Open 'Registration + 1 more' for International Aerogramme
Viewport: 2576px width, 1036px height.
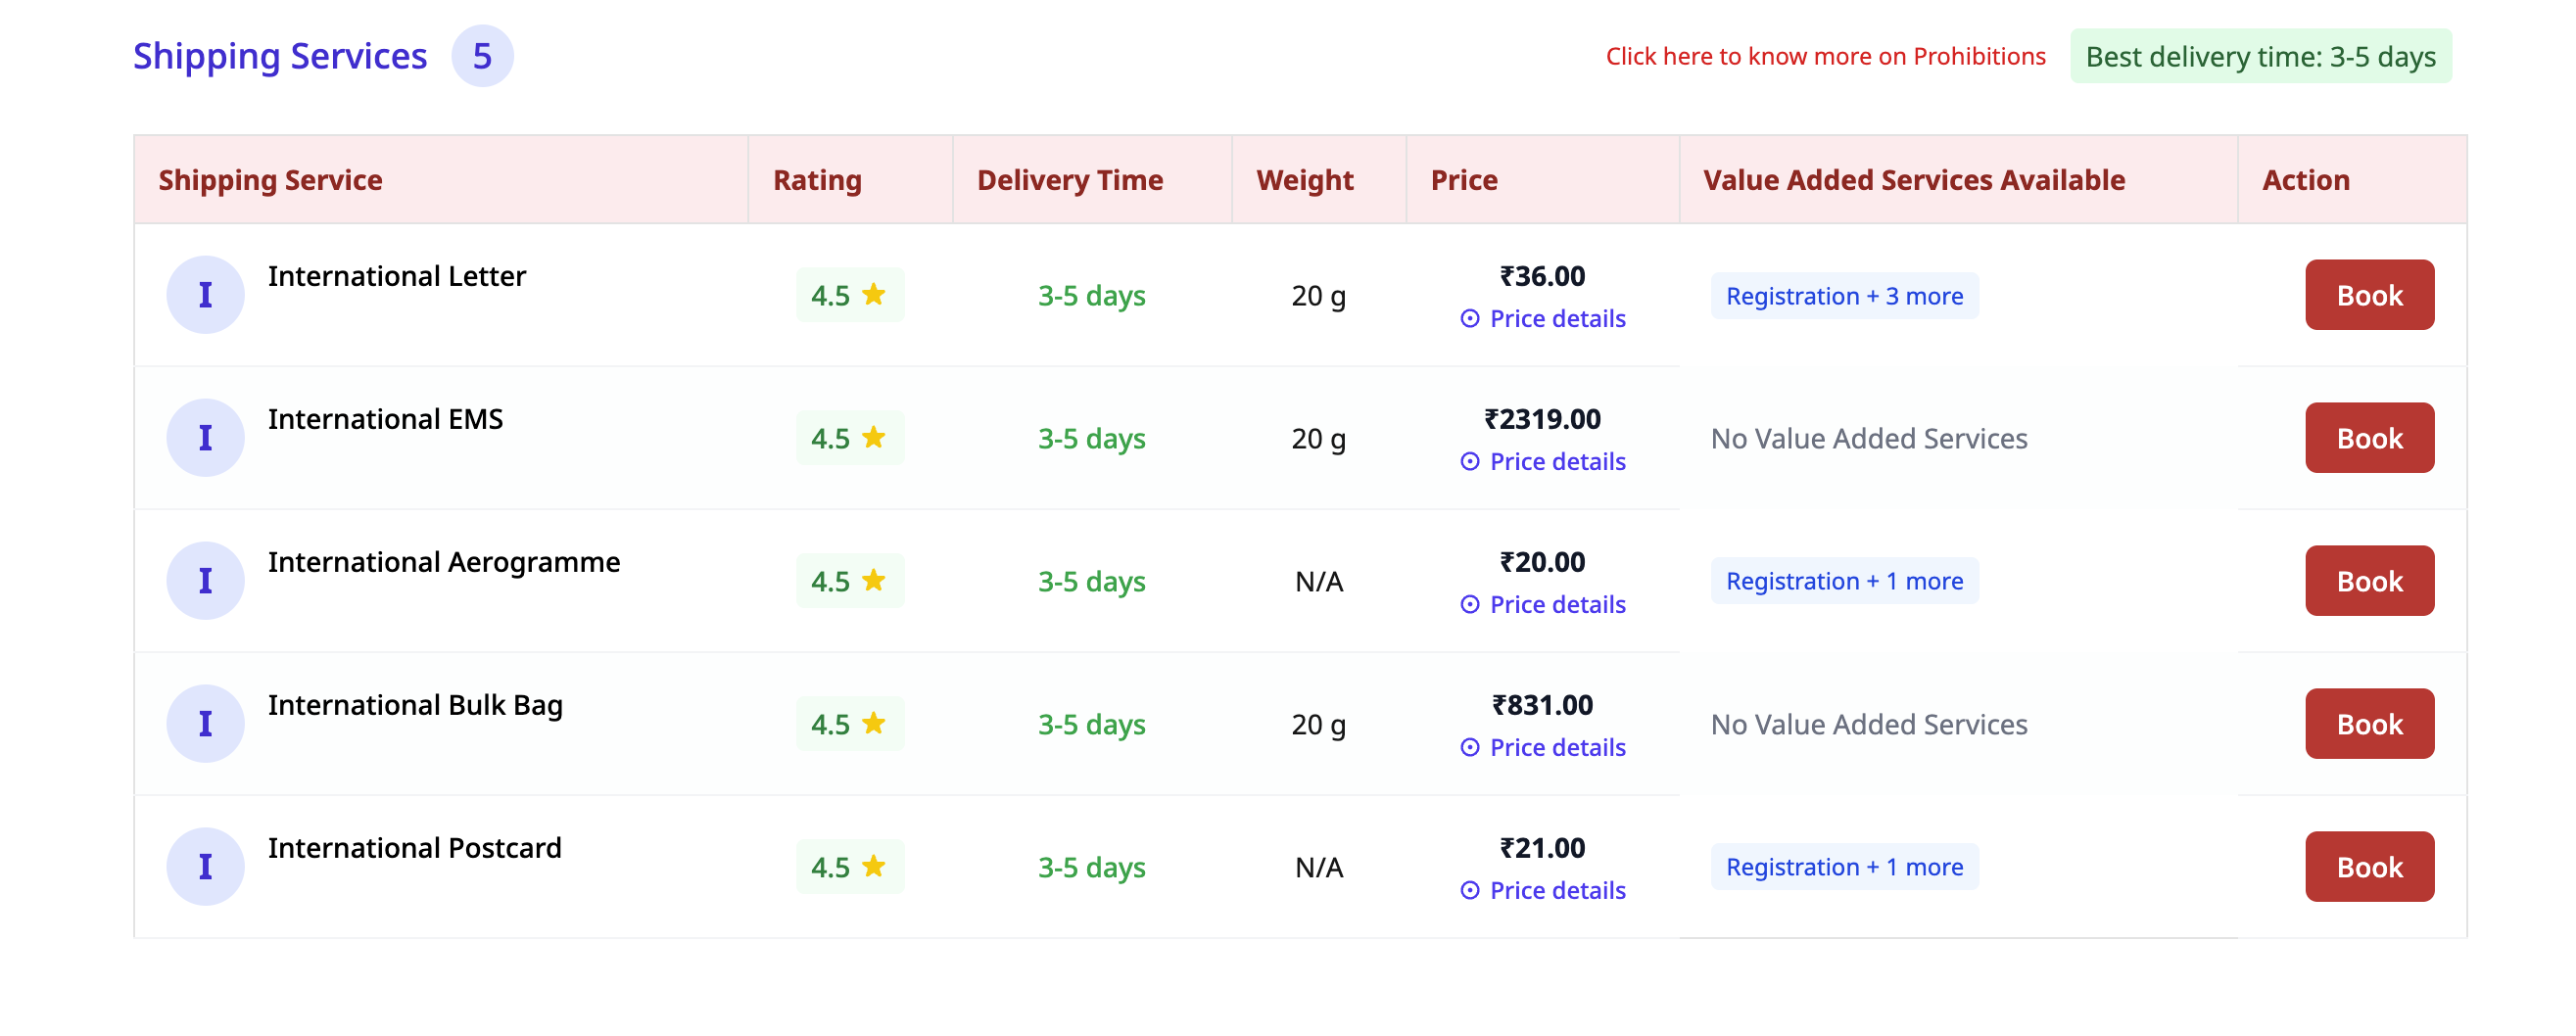(1844, 581)
